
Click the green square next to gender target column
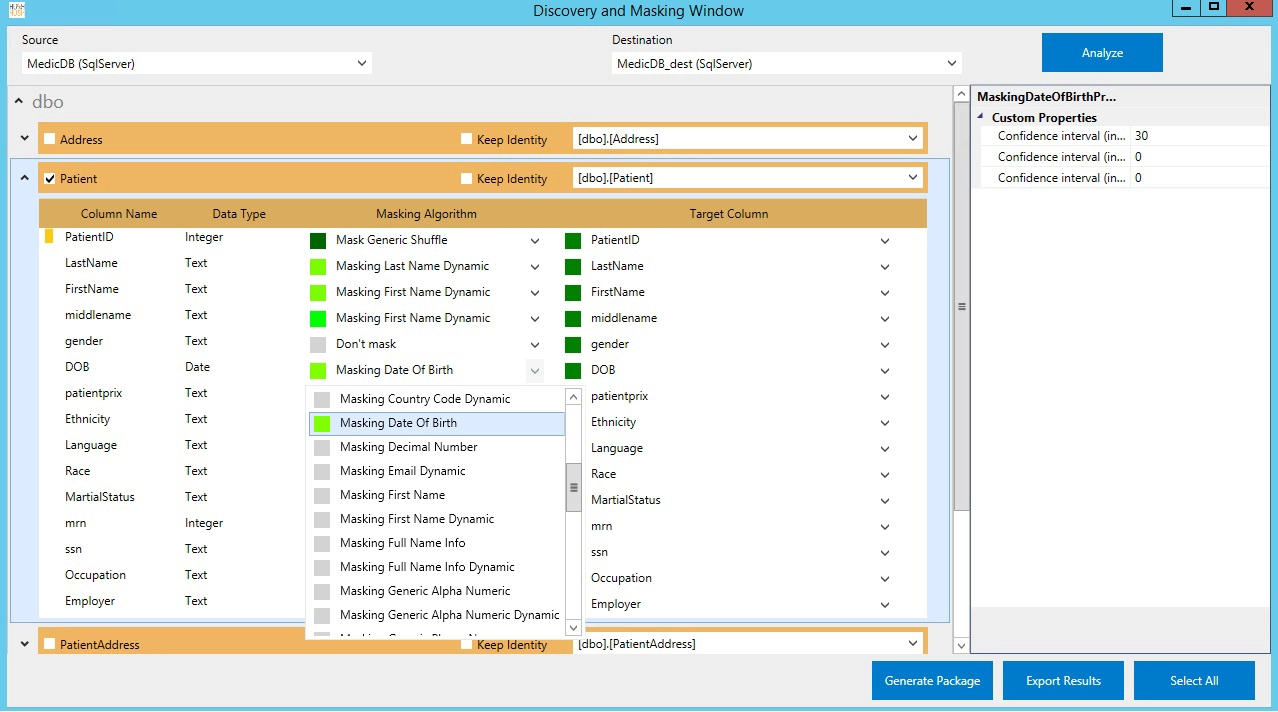point(573,345)
